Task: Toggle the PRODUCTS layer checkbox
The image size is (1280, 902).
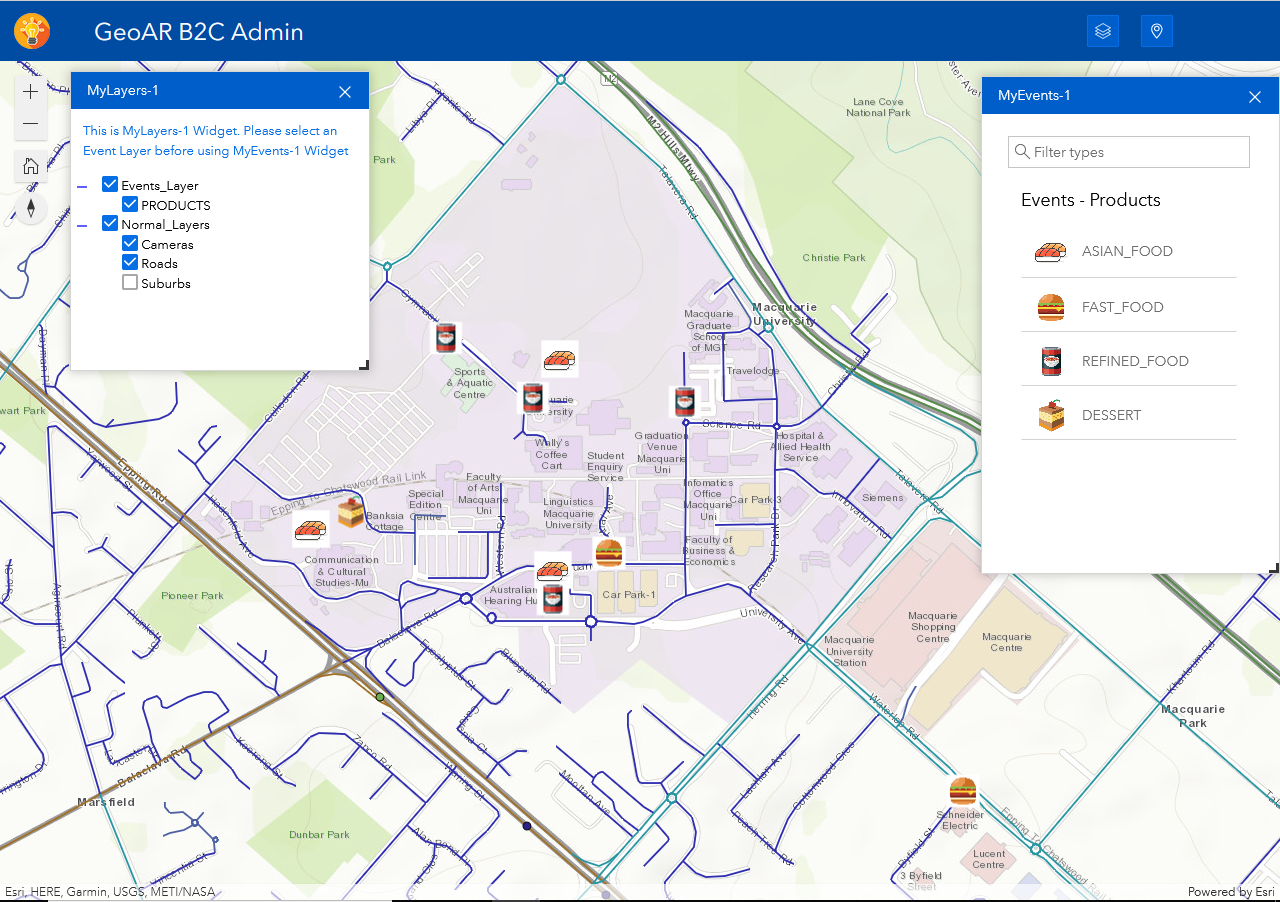Action: pyautogui.click(x=130, y=204)
